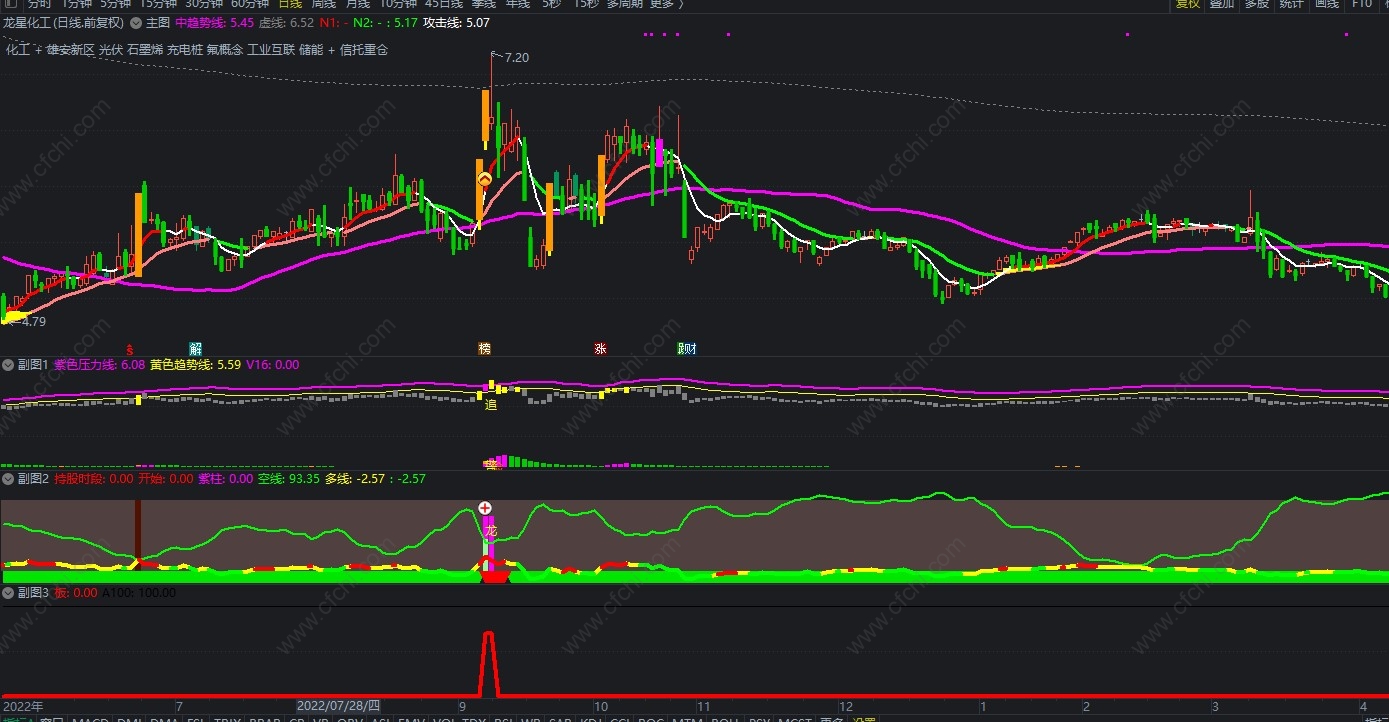Click the 中趋势线: 5.45 indicator value
This screenshot has height=722, width=1389.
pyautogui.click(x=214, y=22)
